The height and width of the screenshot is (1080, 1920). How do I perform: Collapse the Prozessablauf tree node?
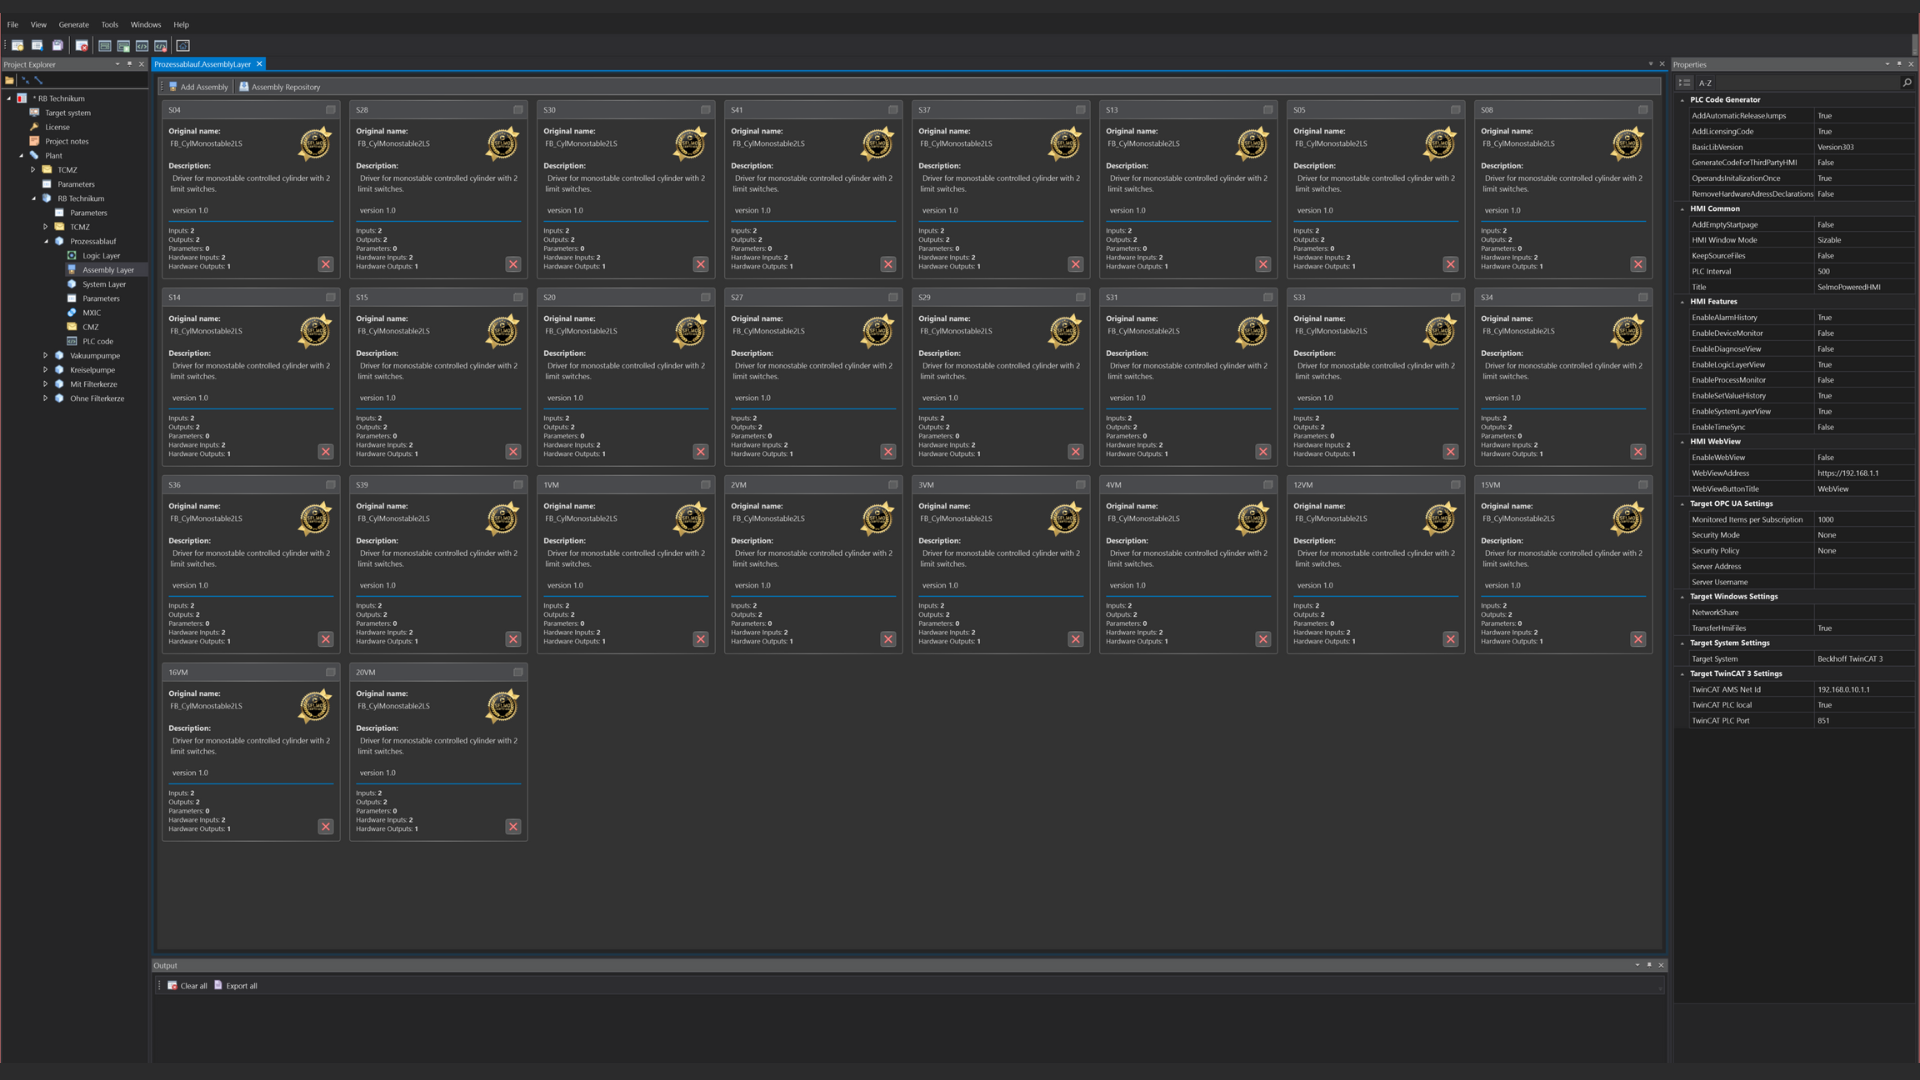point(46,241)
